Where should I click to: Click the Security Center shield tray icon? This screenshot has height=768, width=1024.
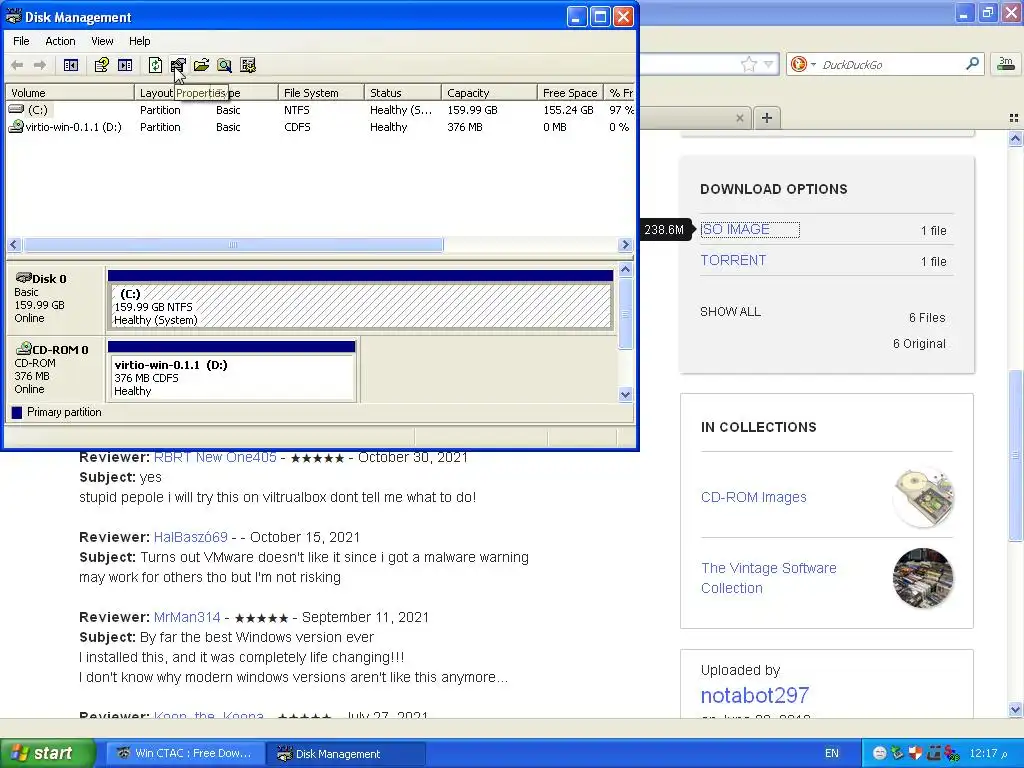point(916,753)
